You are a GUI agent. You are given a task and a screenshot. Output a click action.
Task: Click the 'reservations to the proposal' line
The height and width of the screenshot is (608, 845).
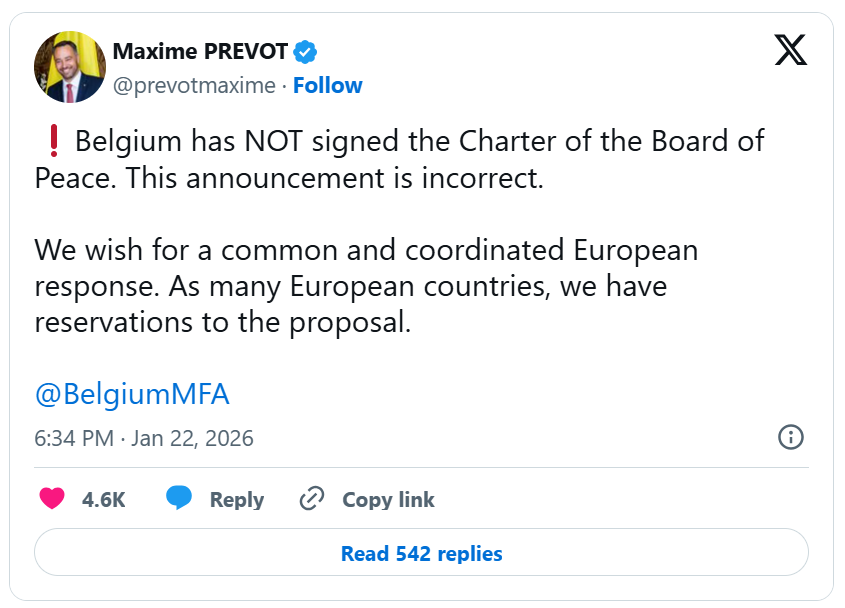click(x=222, y=324)
